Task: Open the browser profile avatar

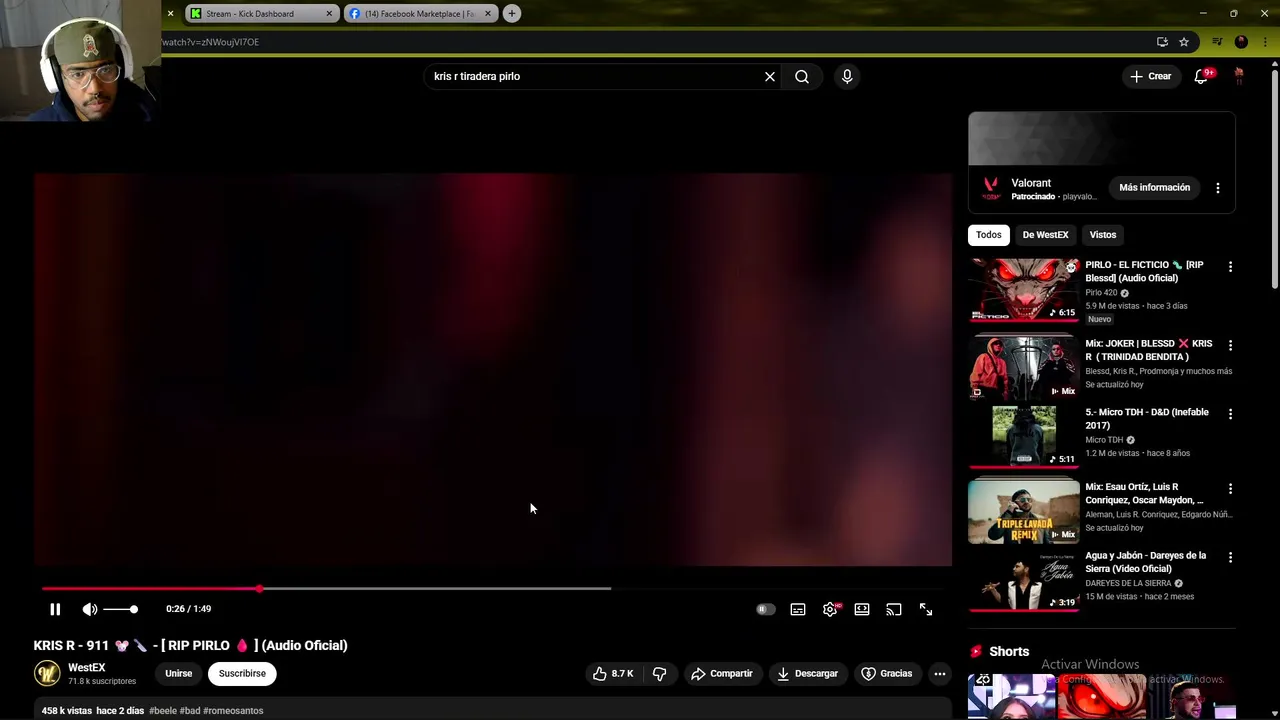Action: (x=1241, y=42)
